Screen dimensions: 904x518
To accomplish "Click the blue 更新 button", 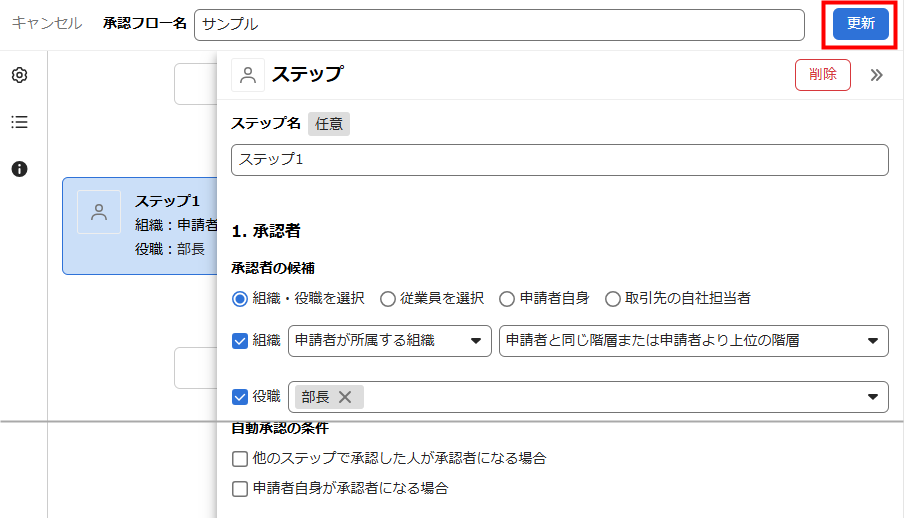I will pos(860,24).
